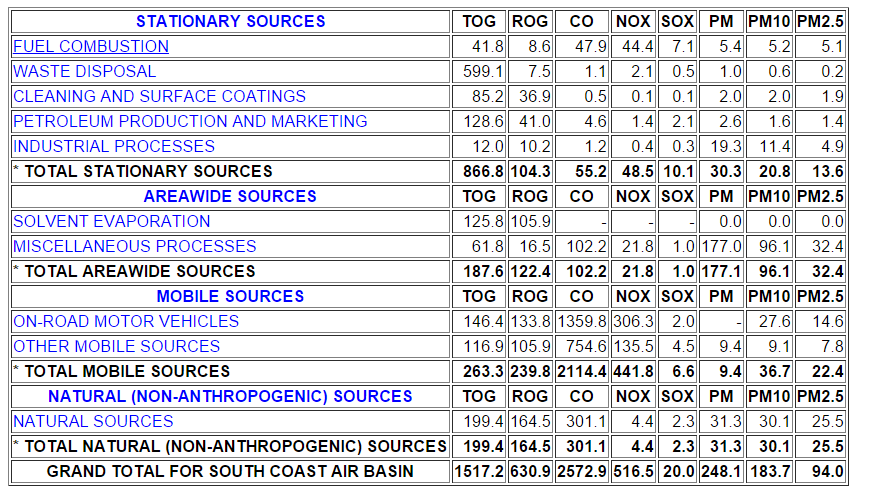The width and height of the screenshot is (872, 492).
Task: Open the SOLVENT EVAPORATION link
Action: click(x=112, y=221)
